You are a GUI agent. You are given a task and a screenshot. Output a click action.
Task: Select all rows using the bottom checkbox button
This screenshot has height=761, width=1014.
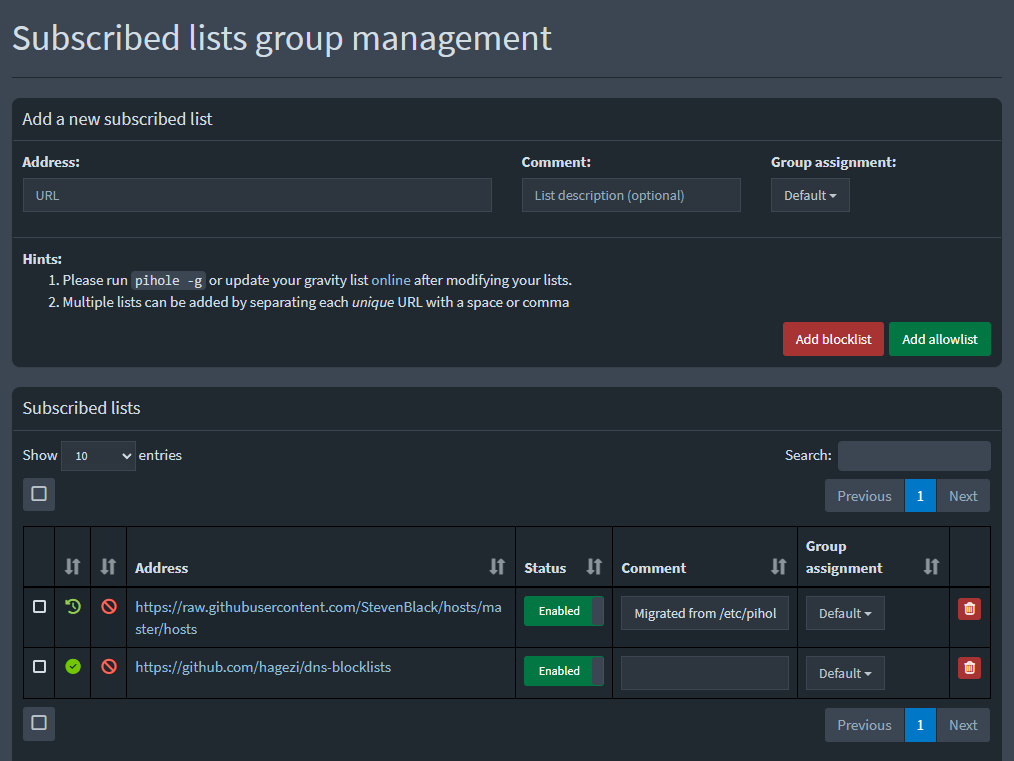pos(39,723)
